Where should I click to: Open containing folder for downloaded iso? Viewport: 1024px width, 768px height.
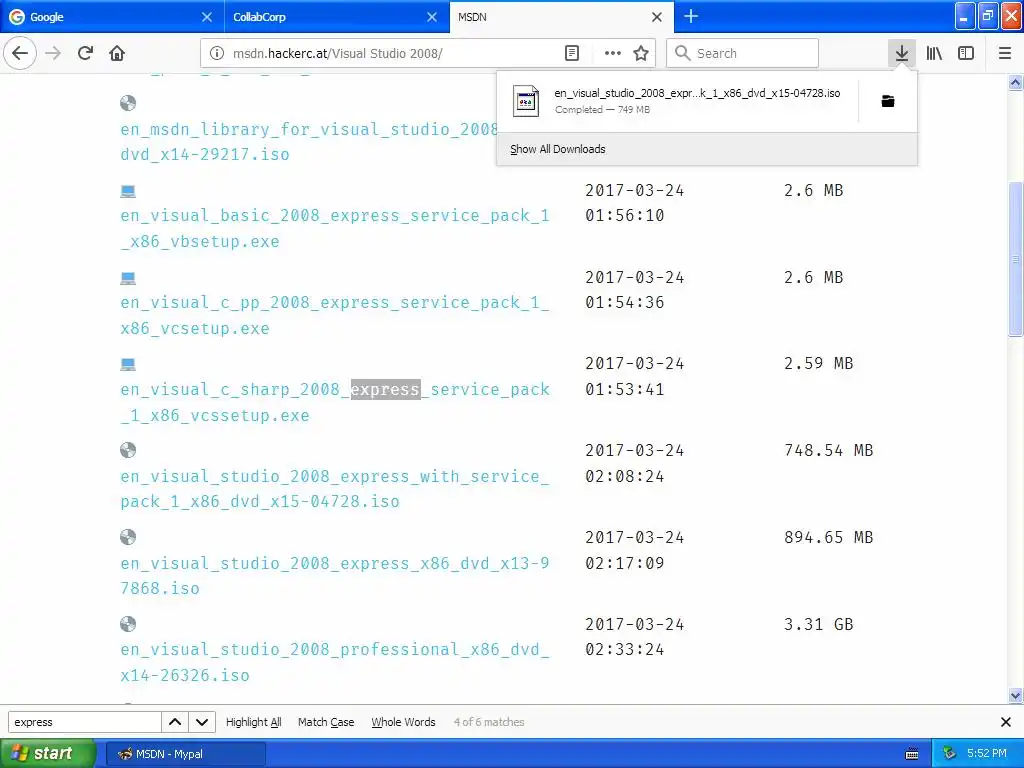(888, 101)
